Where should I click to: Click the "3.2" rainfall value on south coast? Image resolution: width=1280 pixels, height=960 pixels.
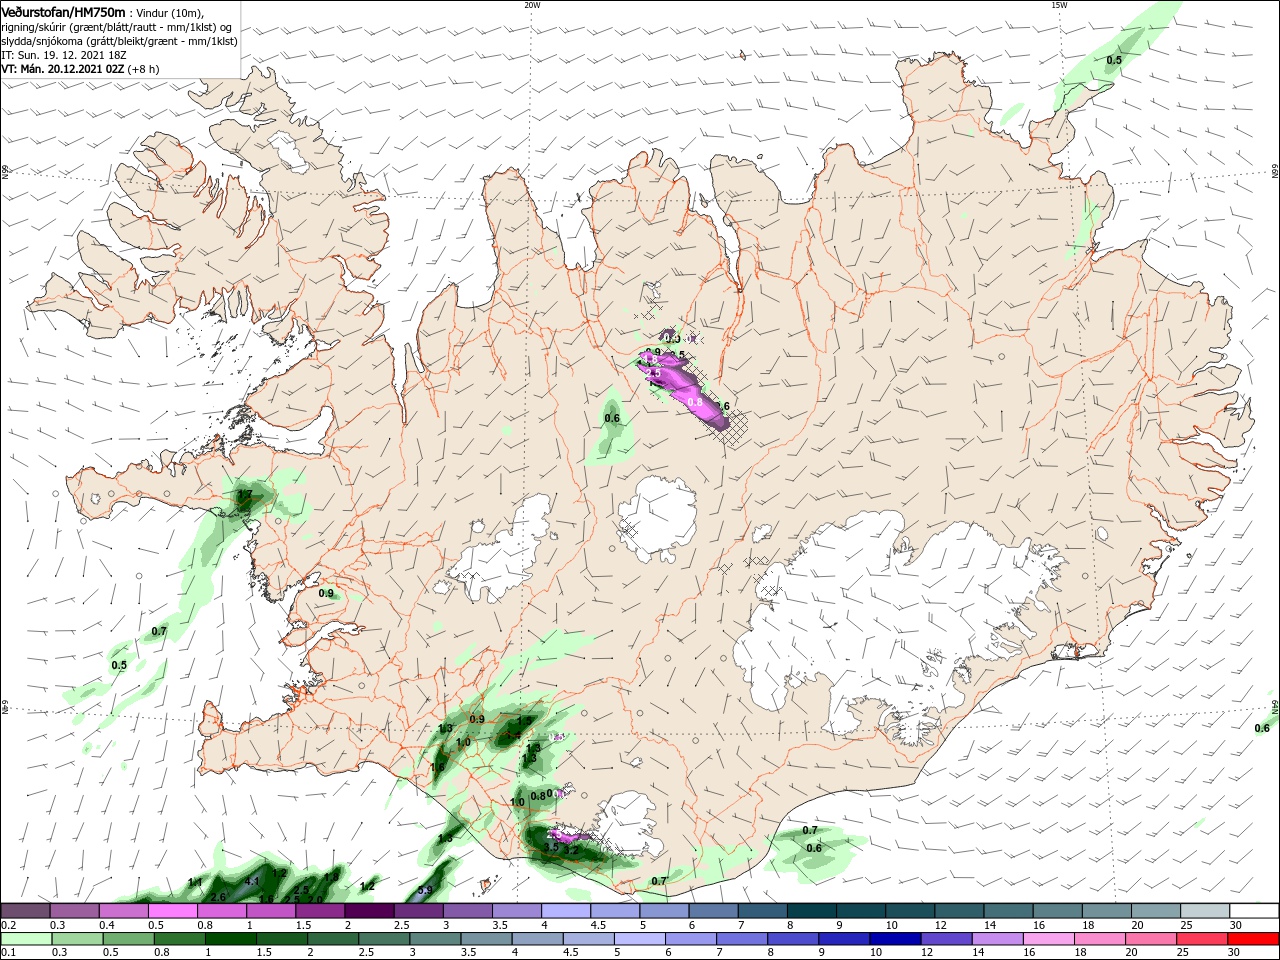point(571,851)
